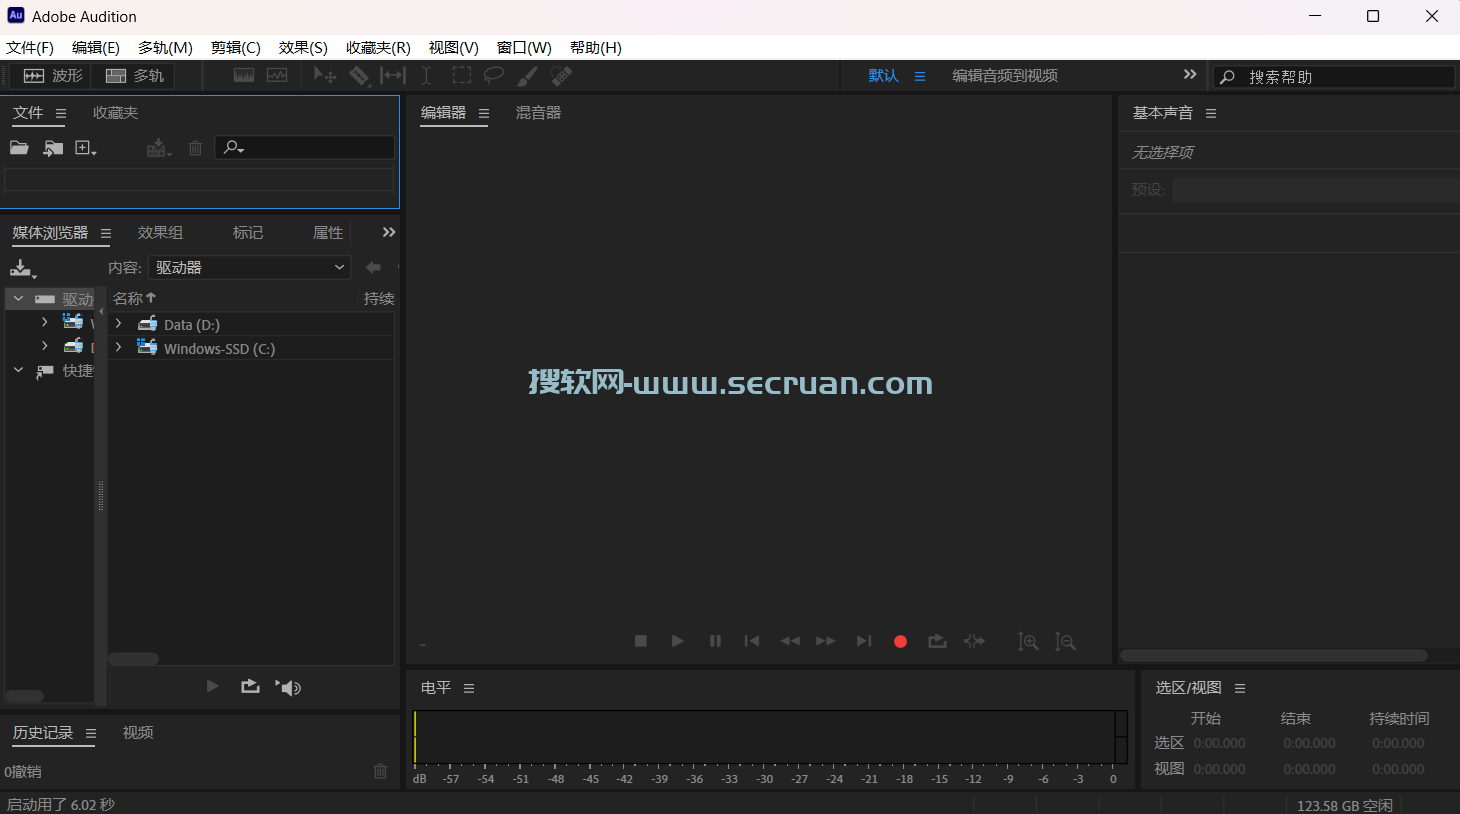Open the Preset (预设) dropdown field

tap(1315, 190)
